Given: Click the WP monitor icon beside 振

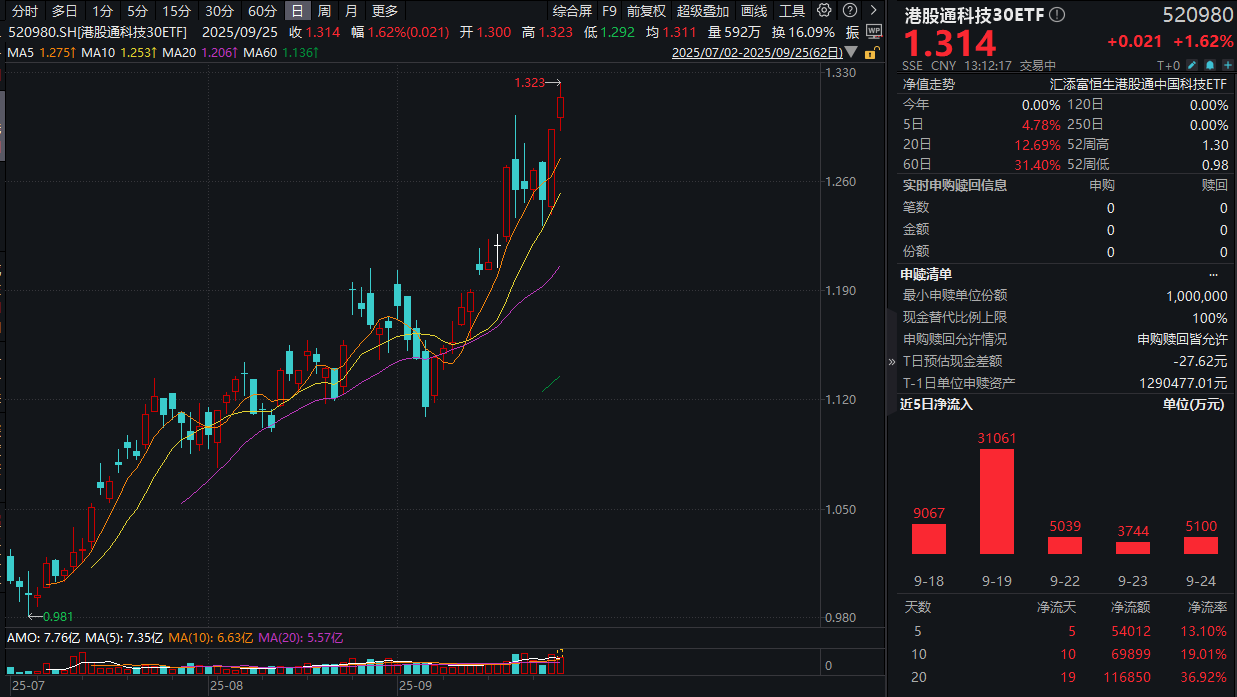Looking at the screenshot, I should pos(874,30).
